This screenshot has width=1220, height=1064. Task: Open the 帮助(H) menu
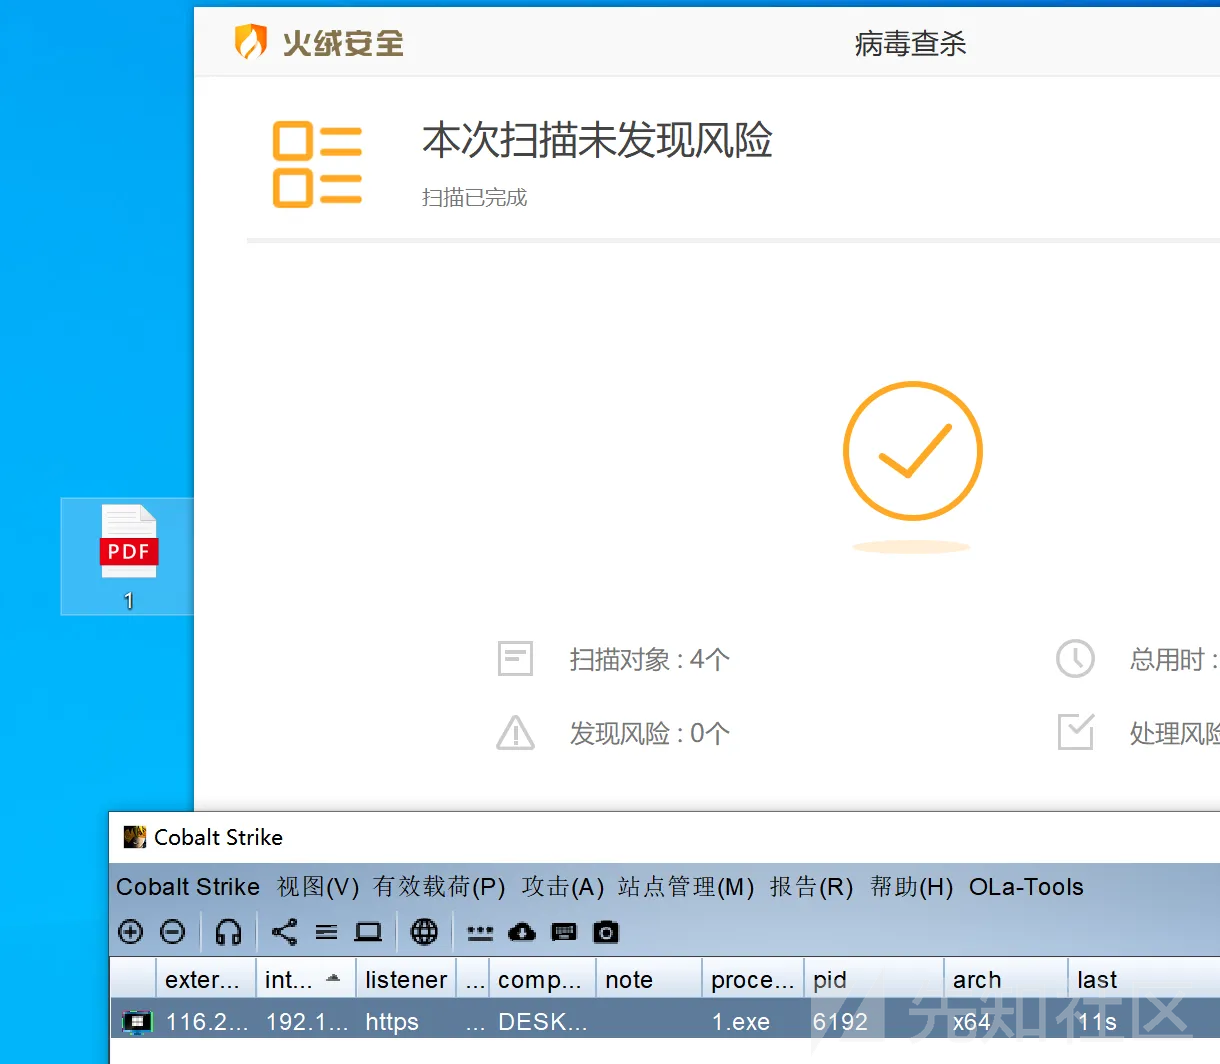[911, 887]
